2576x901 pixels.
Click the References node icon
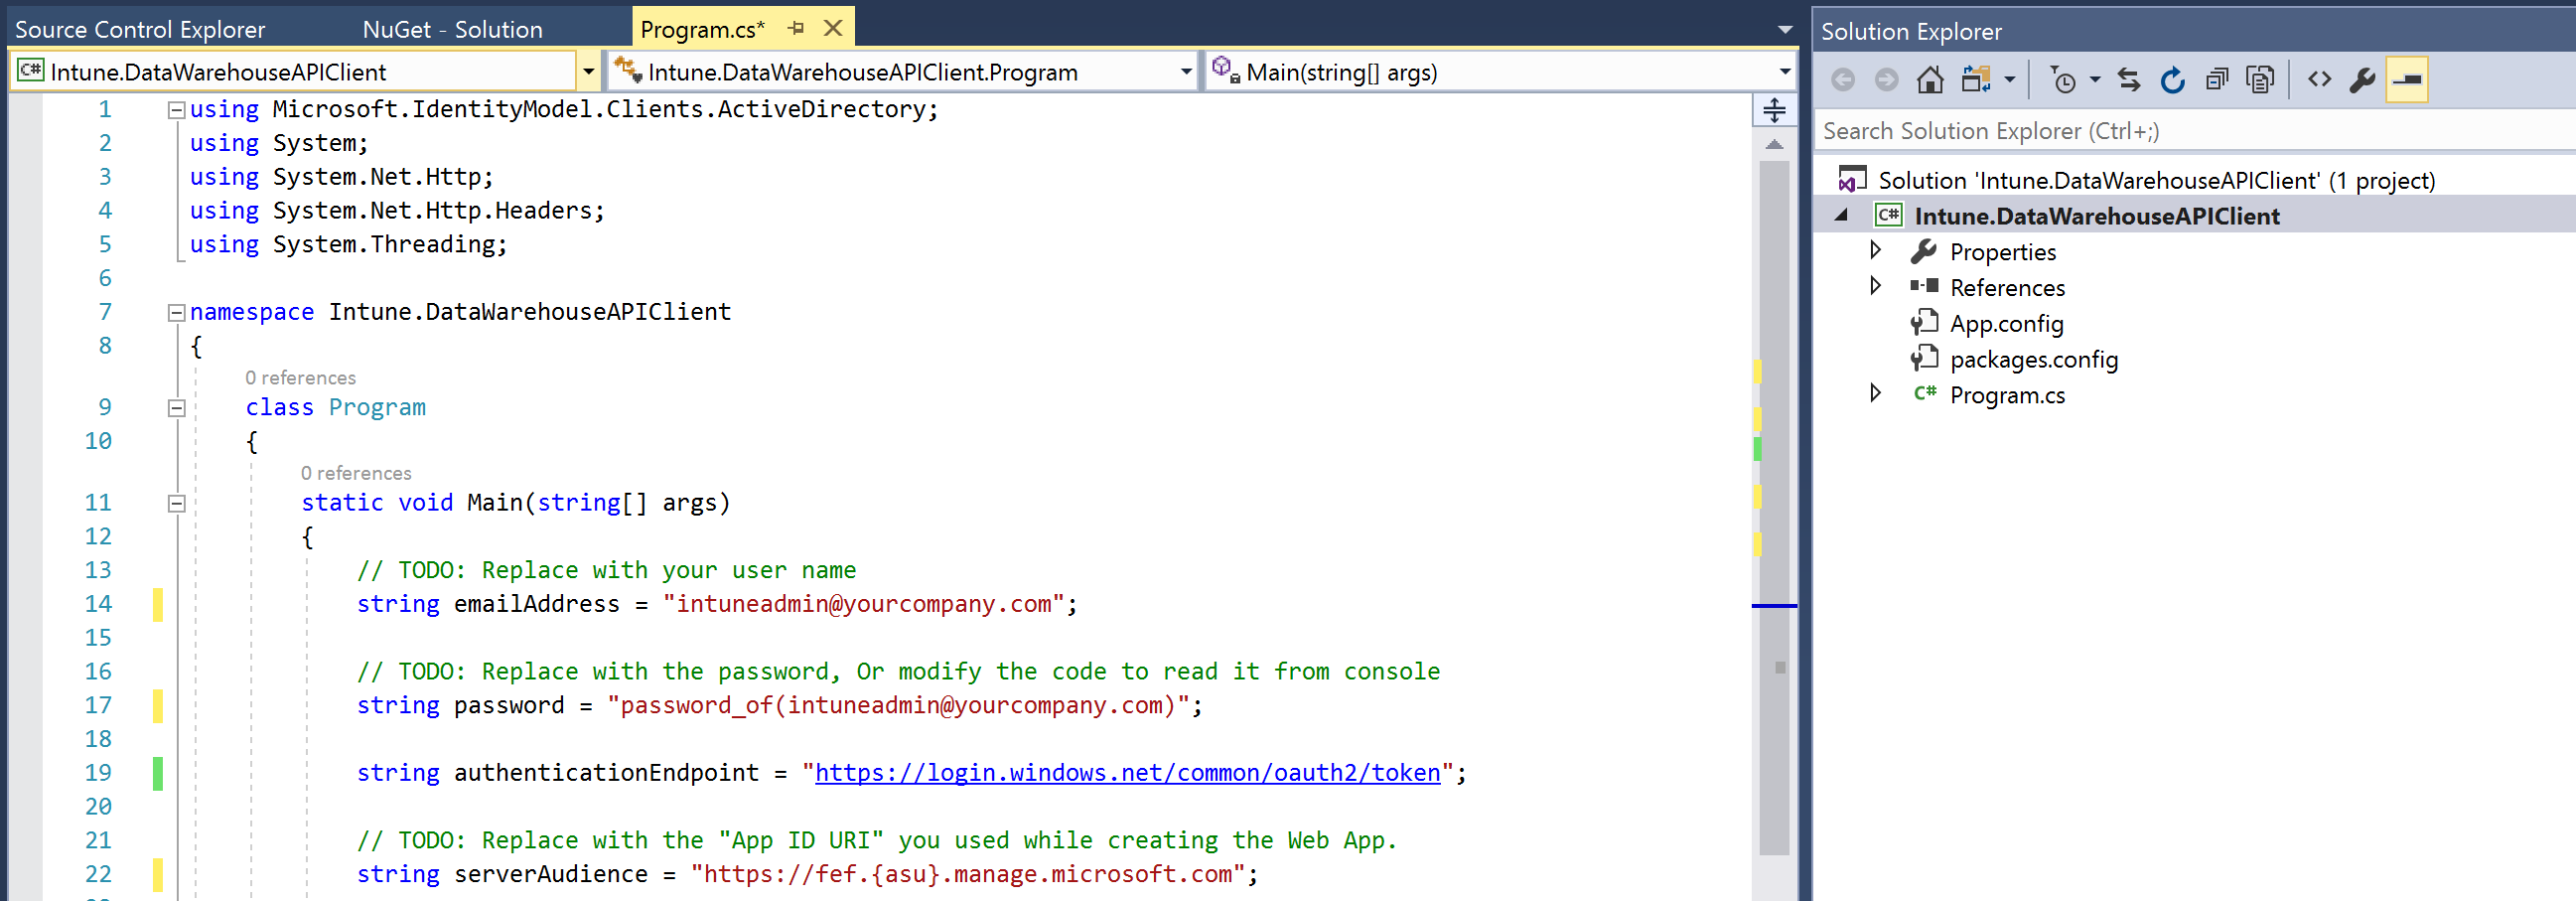(x=1924, y=286)
